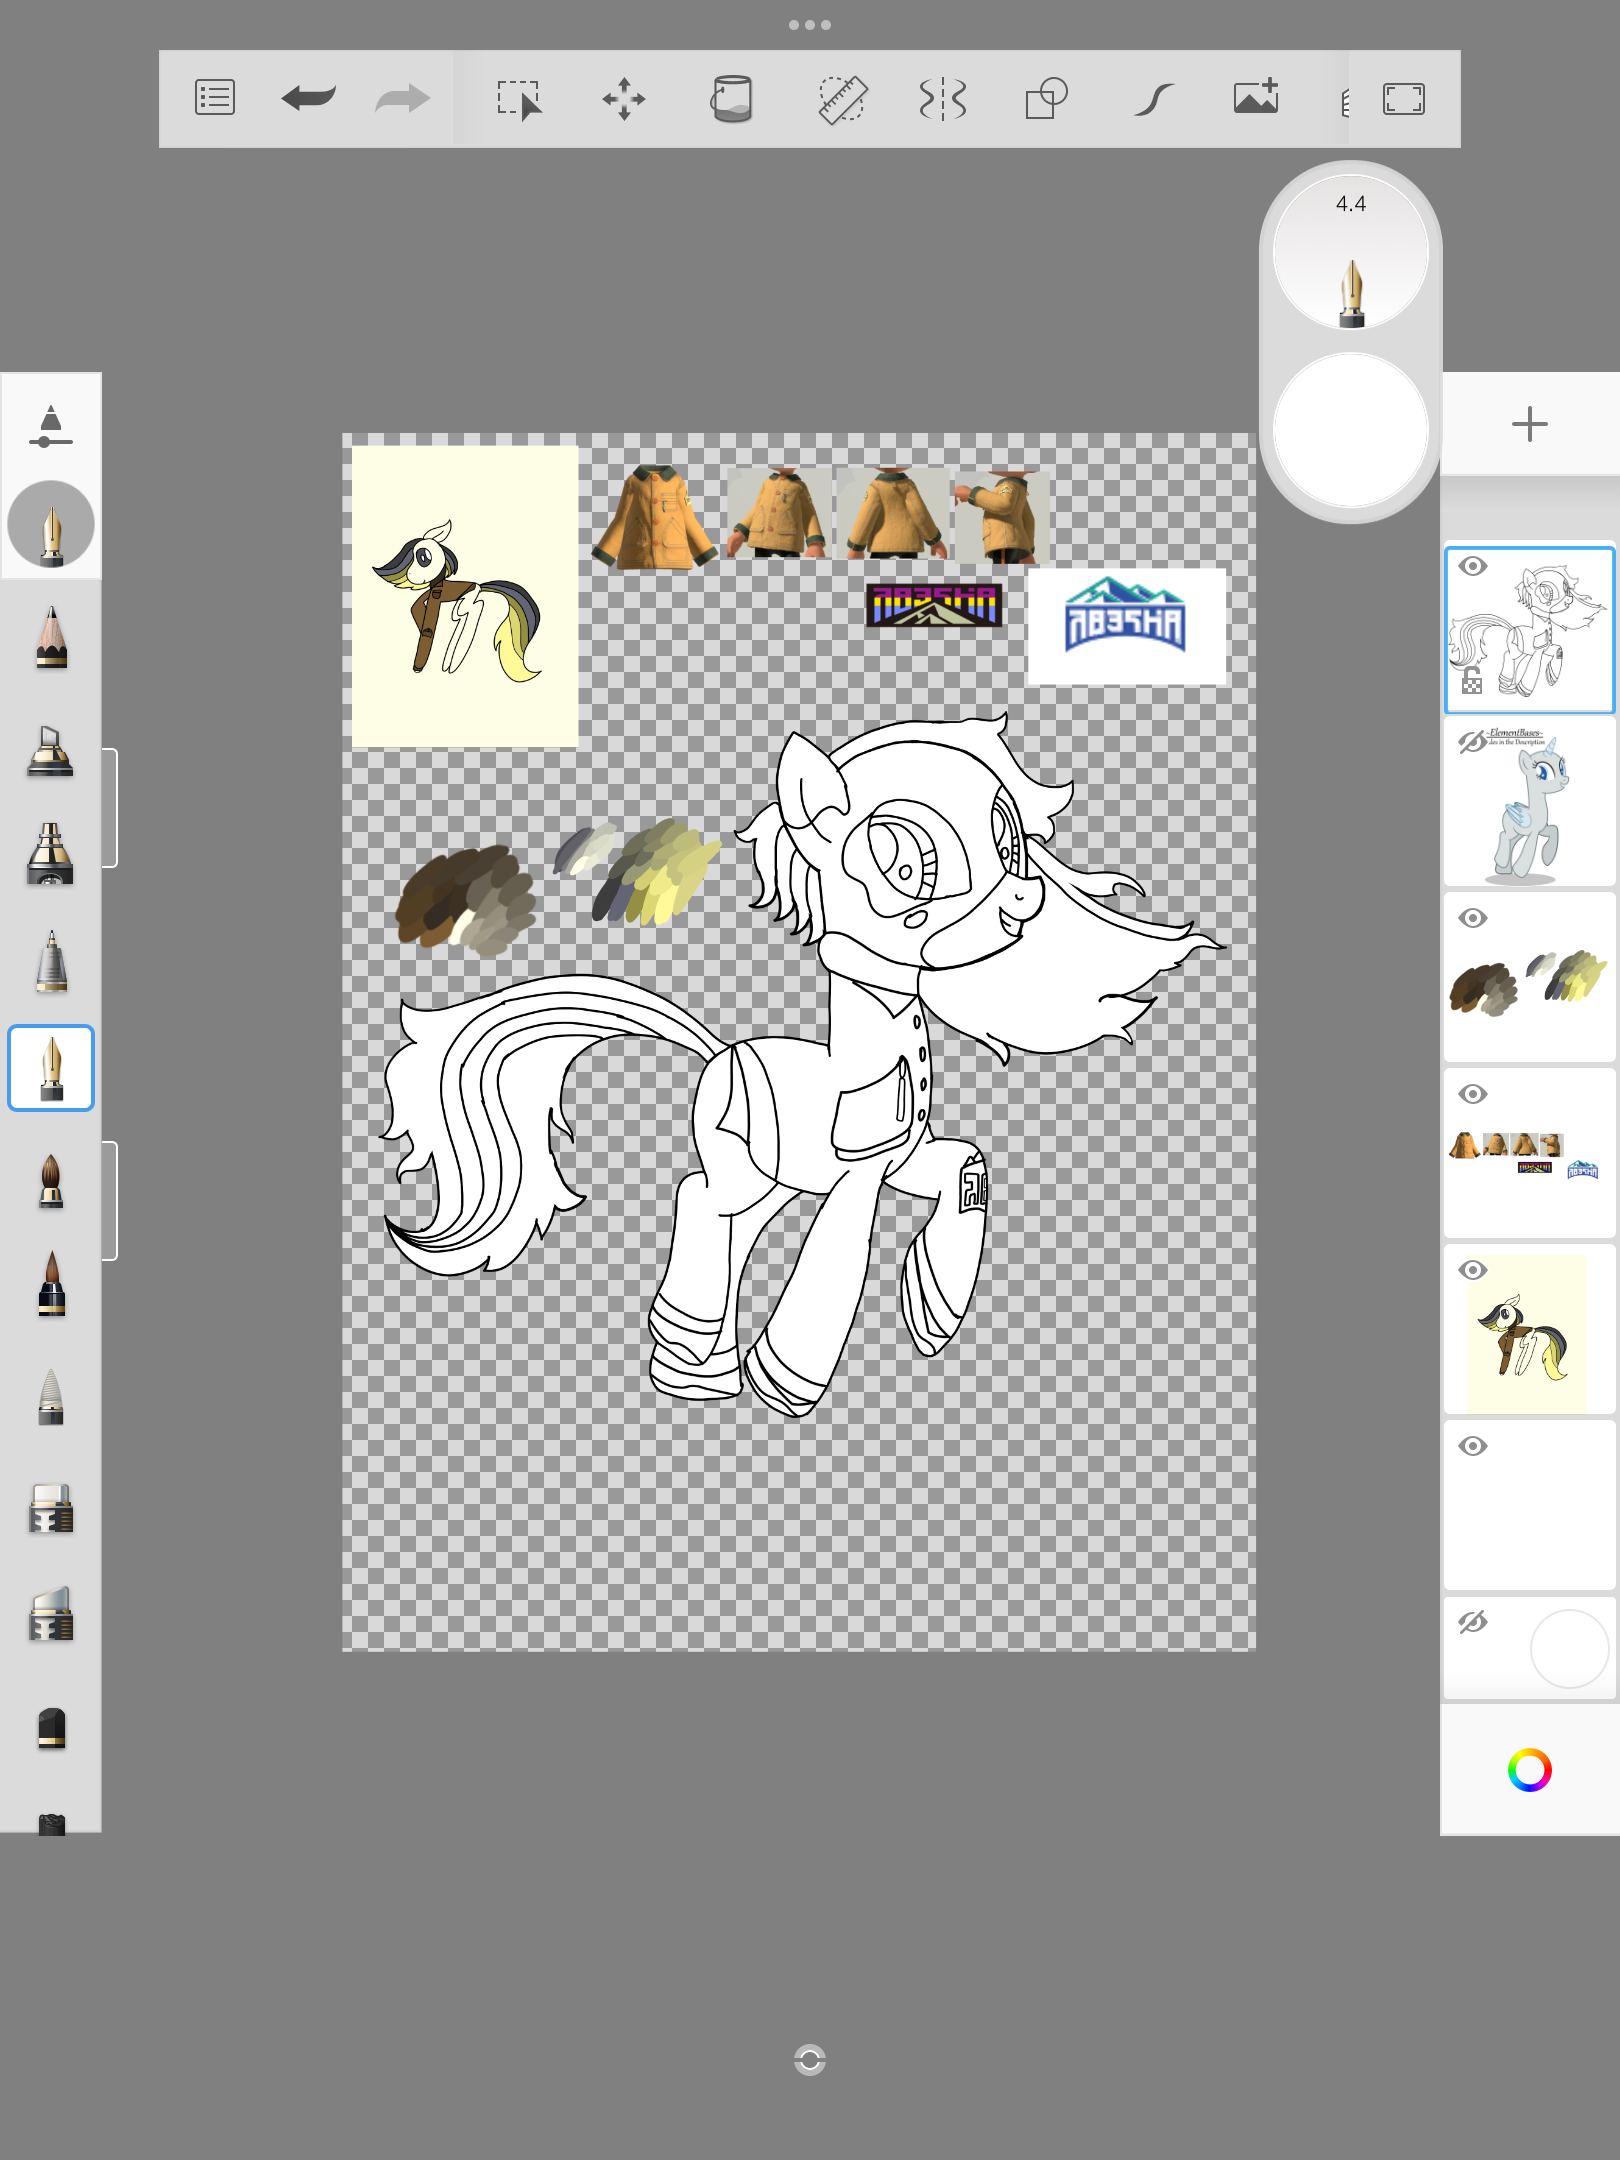Open the white color puck
The width and height of the screenshot is (1620, 2160).
click(1350, 430)
